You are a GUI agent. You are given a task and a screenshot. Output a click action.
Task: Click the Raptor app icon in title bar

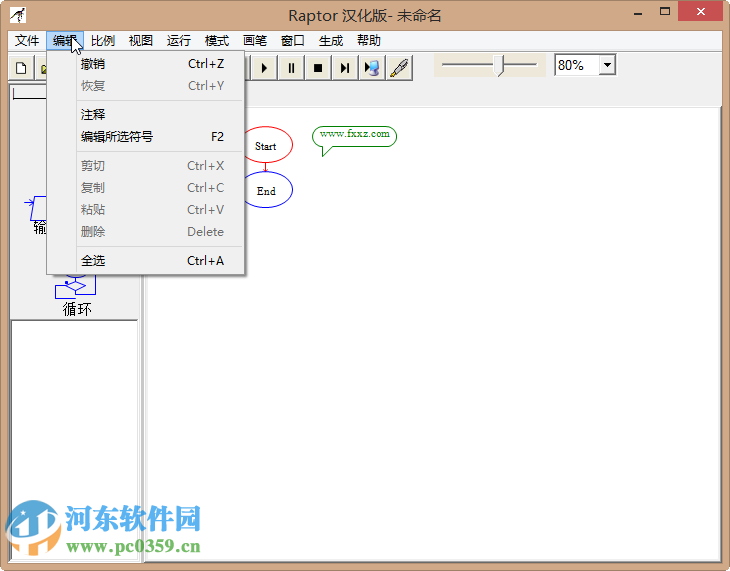click(18, 15)
